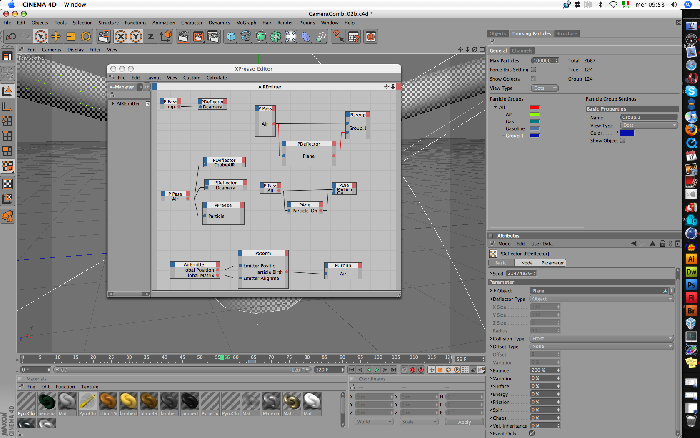Click the Undo arrow in the top toolbar
Image resolution: width=700 pixels, height=438 pixels.
click(x=11, y=36)
